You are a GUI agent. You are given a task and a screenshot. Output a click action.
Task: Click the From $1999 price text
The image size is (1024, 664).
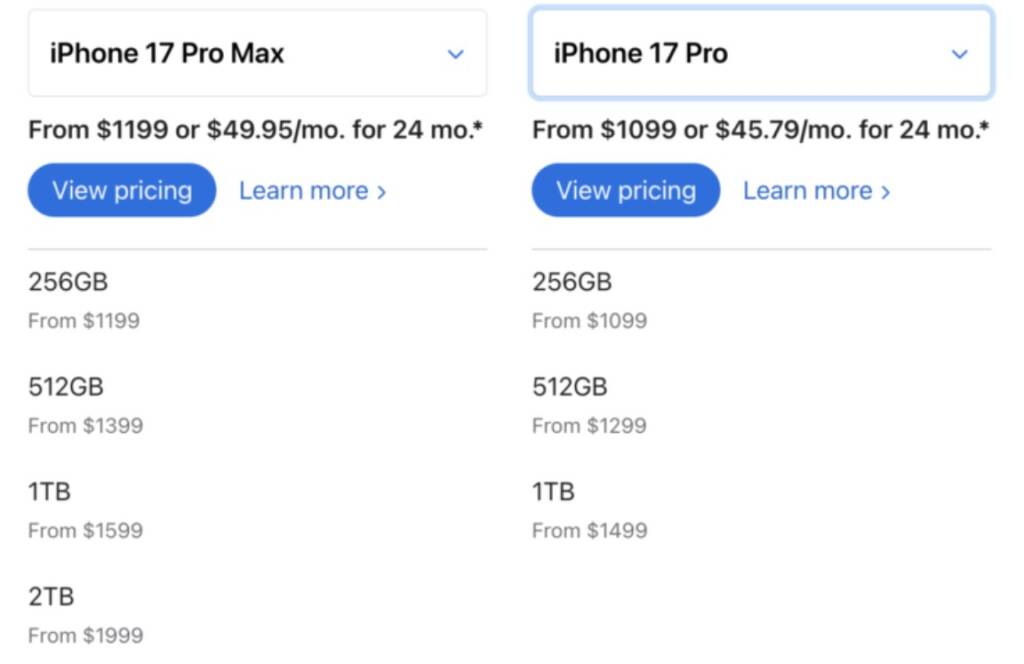coord(86,635)
